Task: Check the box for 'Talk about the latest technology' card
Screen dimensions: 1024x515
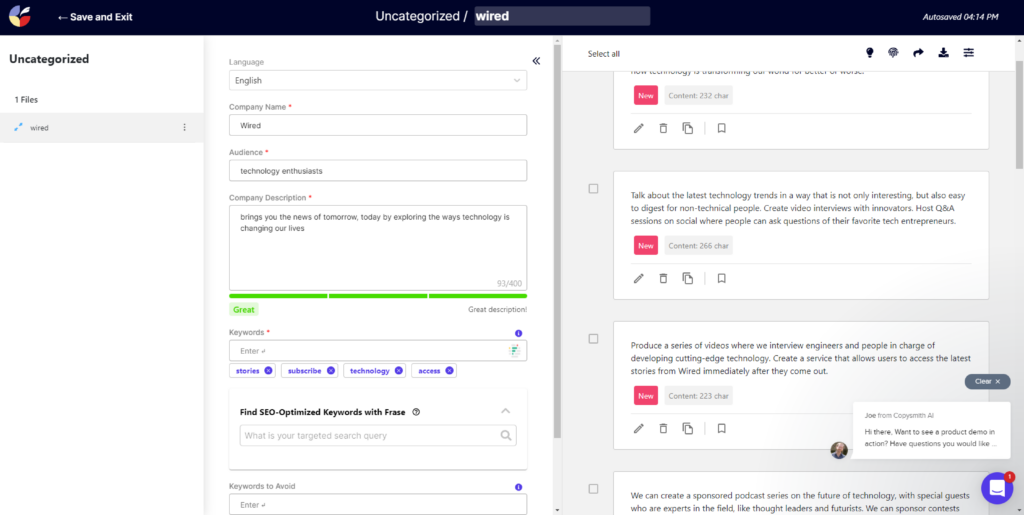Action: (593, 189)
